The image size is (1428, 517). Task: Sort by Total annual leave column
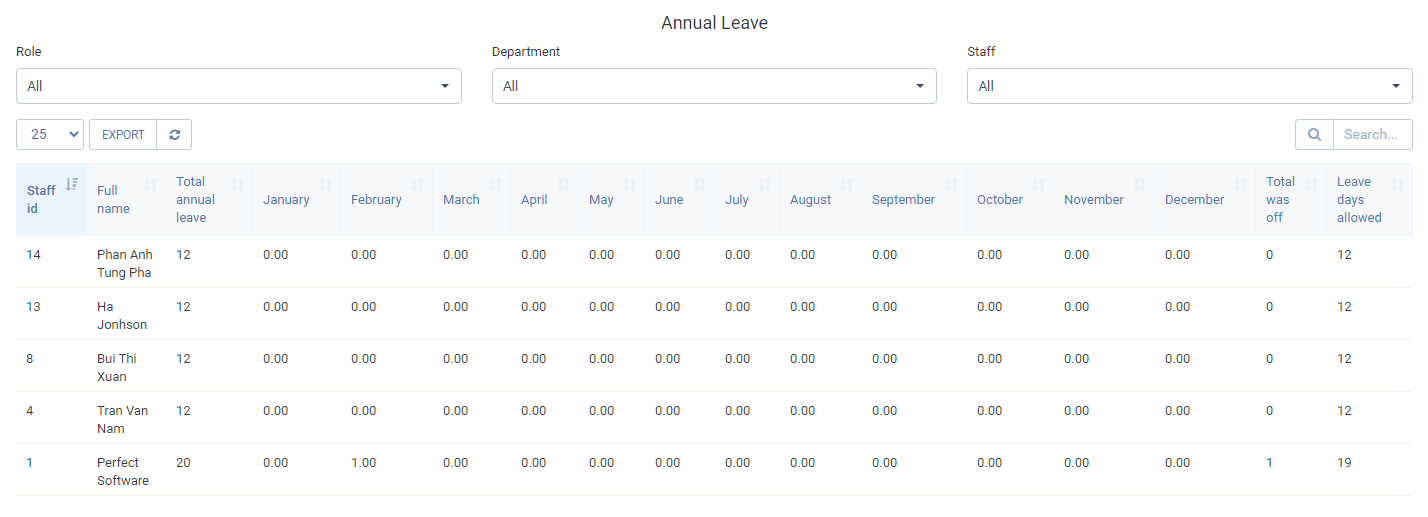point(209,200)
